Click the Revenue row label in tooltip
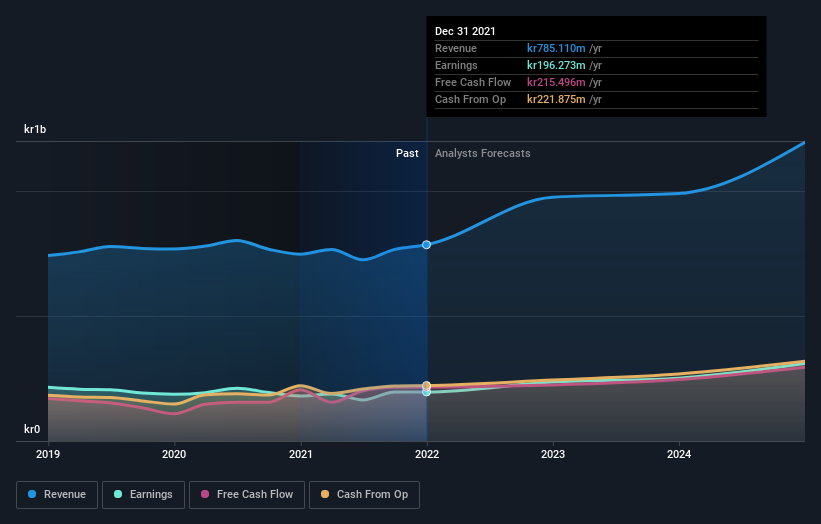This screenshot has width=821, height=524. [x=456, y=48]
